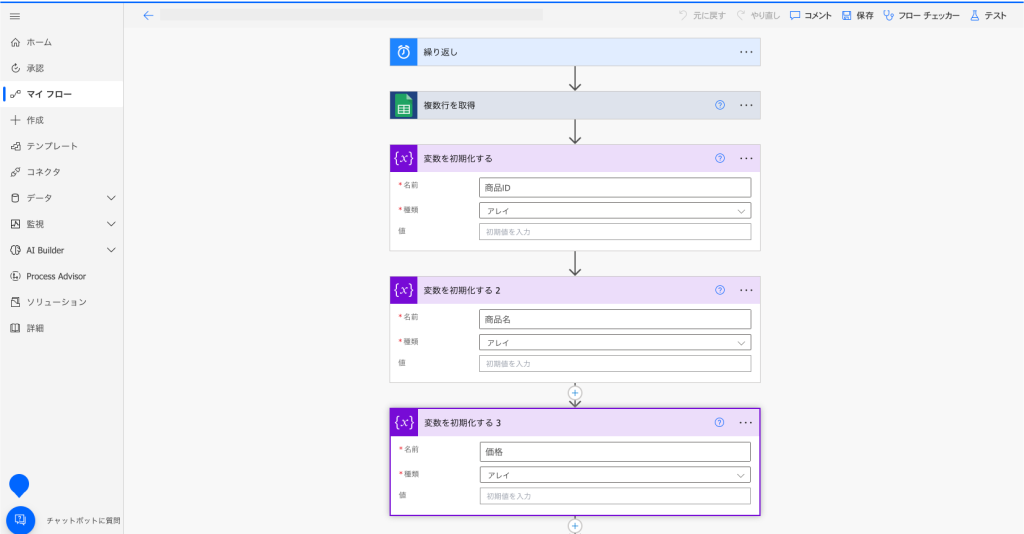
Task: Click テスト test button
Action: pyautogui.click(x=988, y=16)
